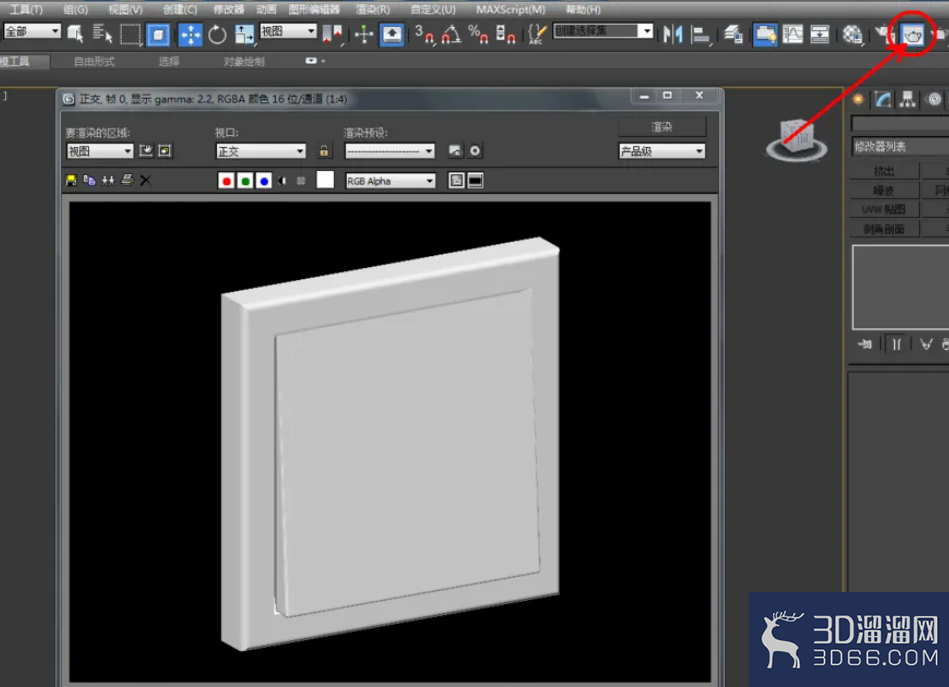Open the Layer Manager

(x=733, y=34)
